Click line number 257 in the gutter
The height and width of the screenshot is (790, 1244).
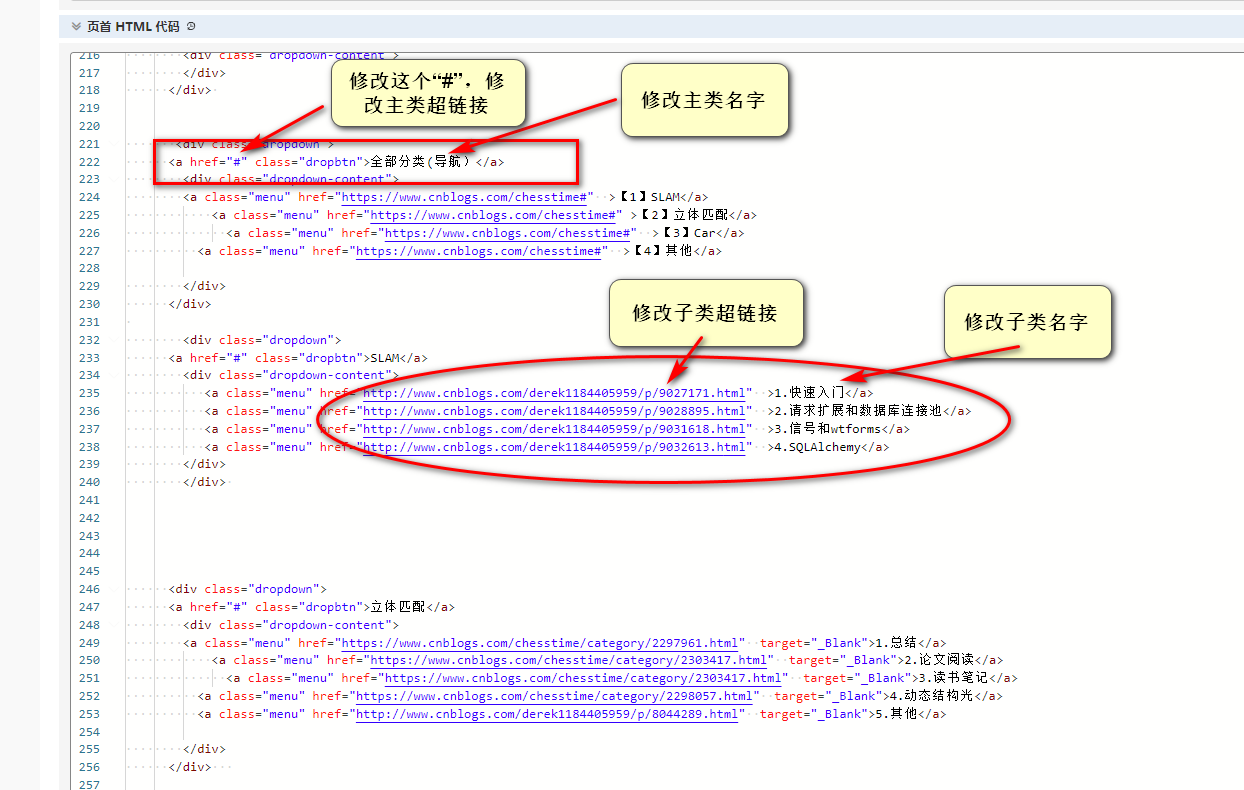(89, 785)
